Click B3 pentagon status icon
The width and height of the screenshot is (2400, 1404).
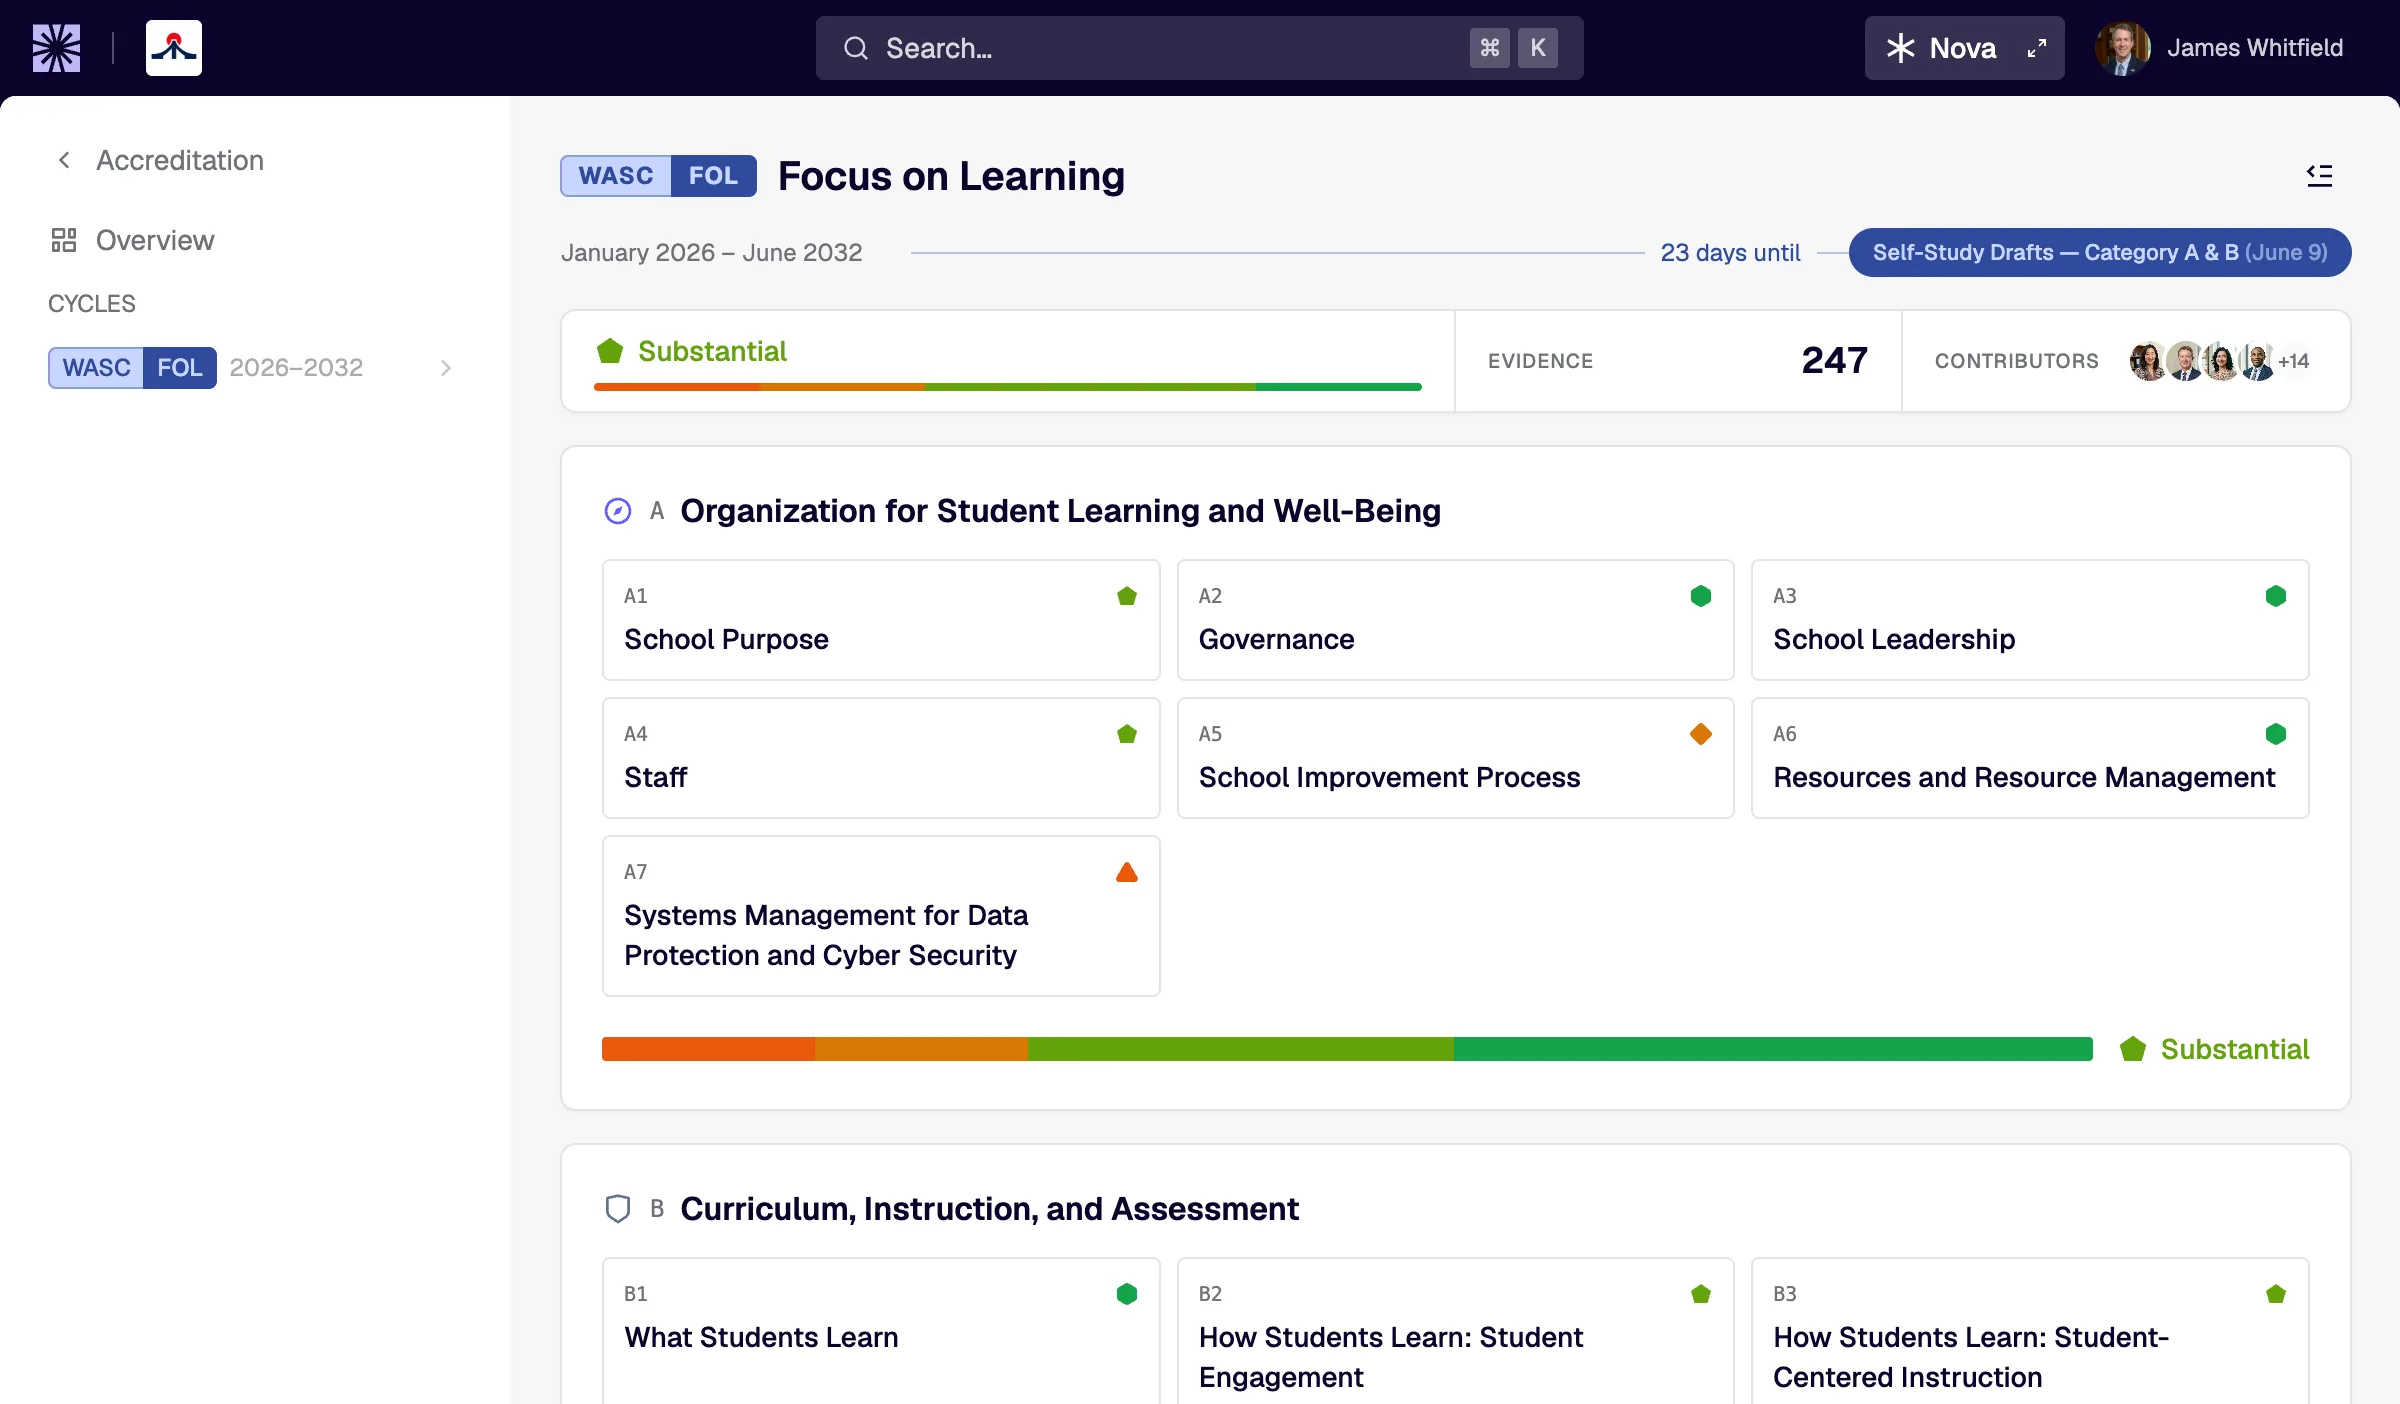(2276, 1294)
